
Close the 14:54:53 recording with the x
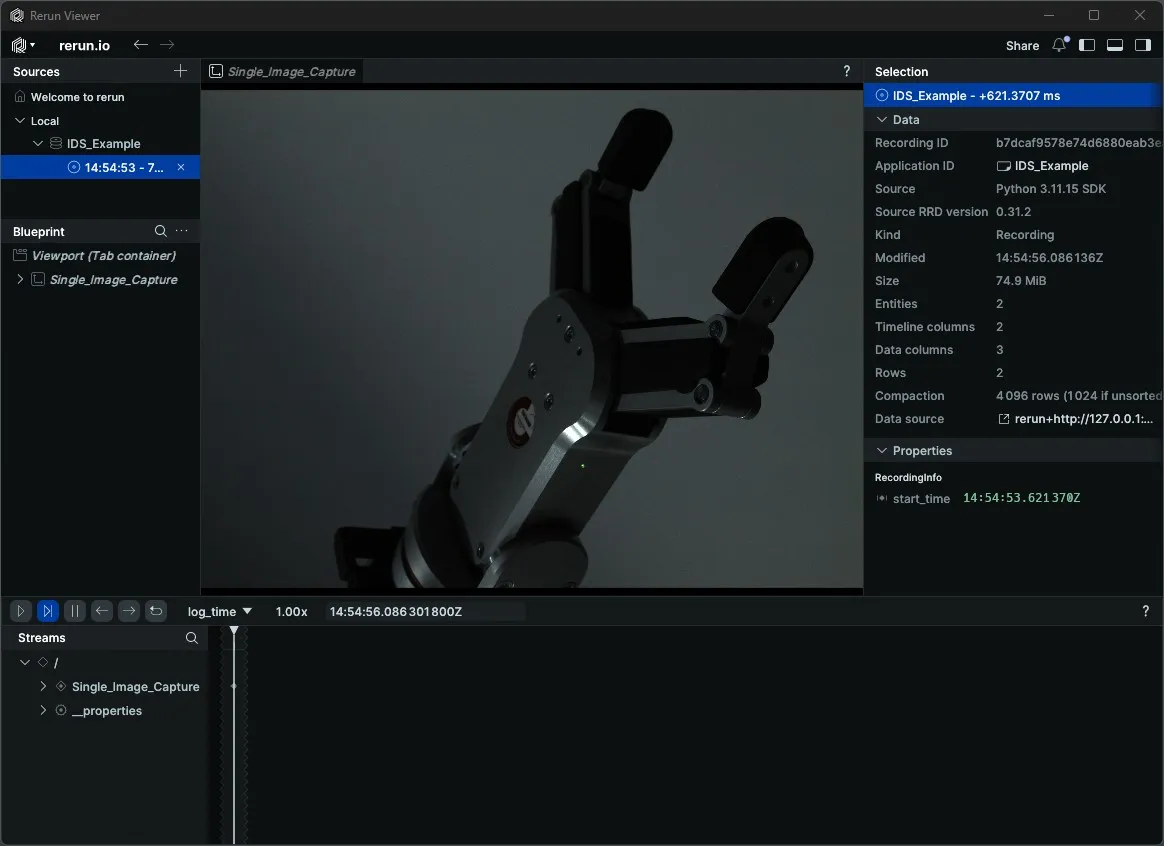(x=181, y=167)
